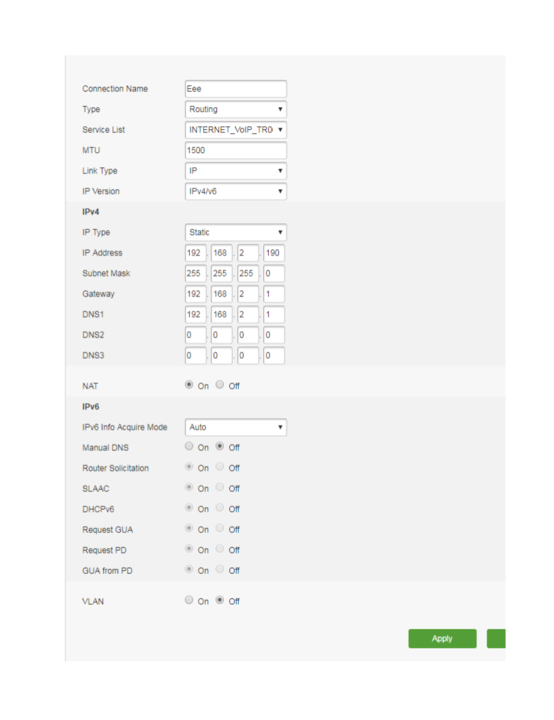The image size is (554, 720).
Task: Open the Link Type dropdown
Action: click(236, 171)
